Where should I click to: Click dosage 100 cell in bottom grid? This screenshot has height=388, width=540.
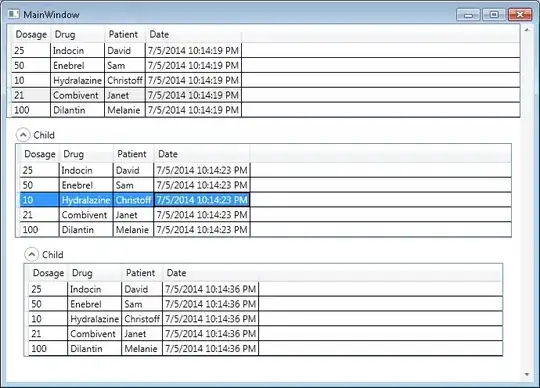(48, 348)
